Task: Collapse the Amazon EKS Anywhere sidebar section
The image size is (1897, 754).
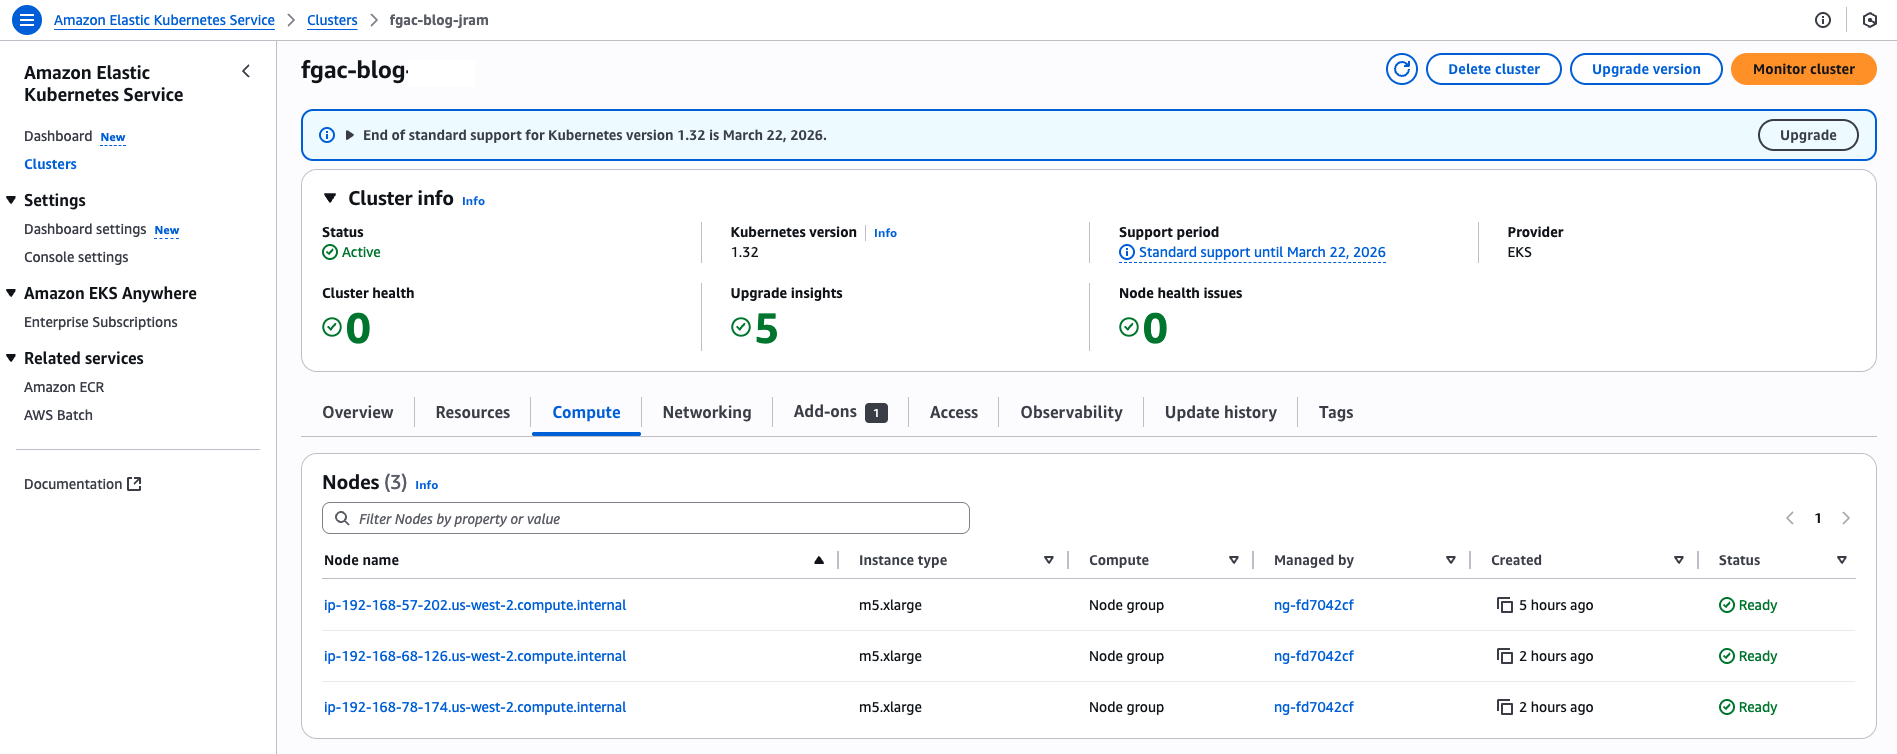Action: (12, 293)
